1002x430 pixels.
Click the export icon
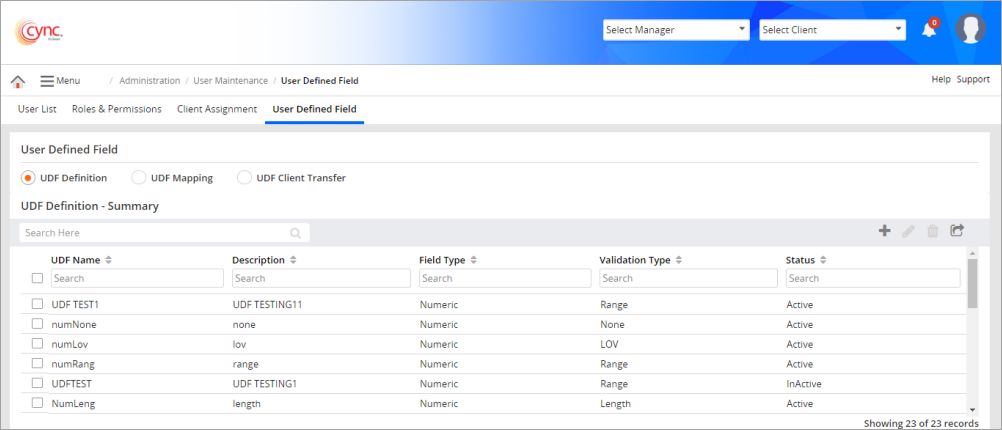(x=957, y=231)
